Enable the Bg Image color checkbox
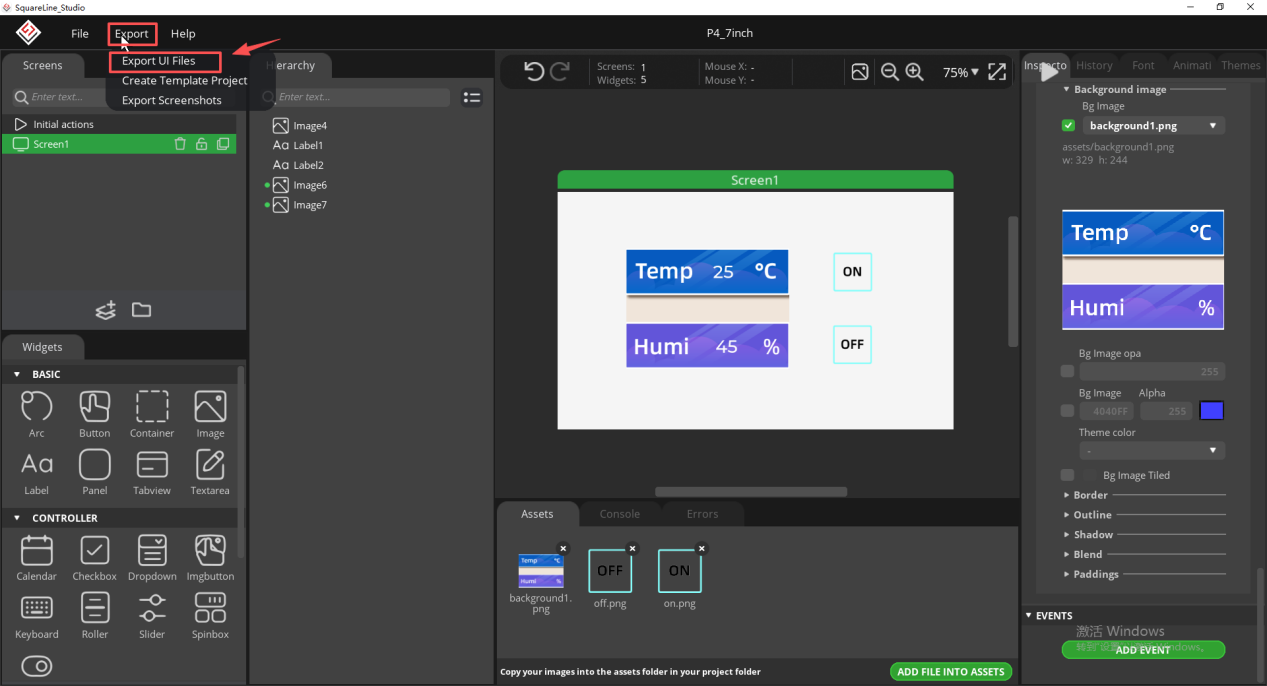 pos(1068,411)
